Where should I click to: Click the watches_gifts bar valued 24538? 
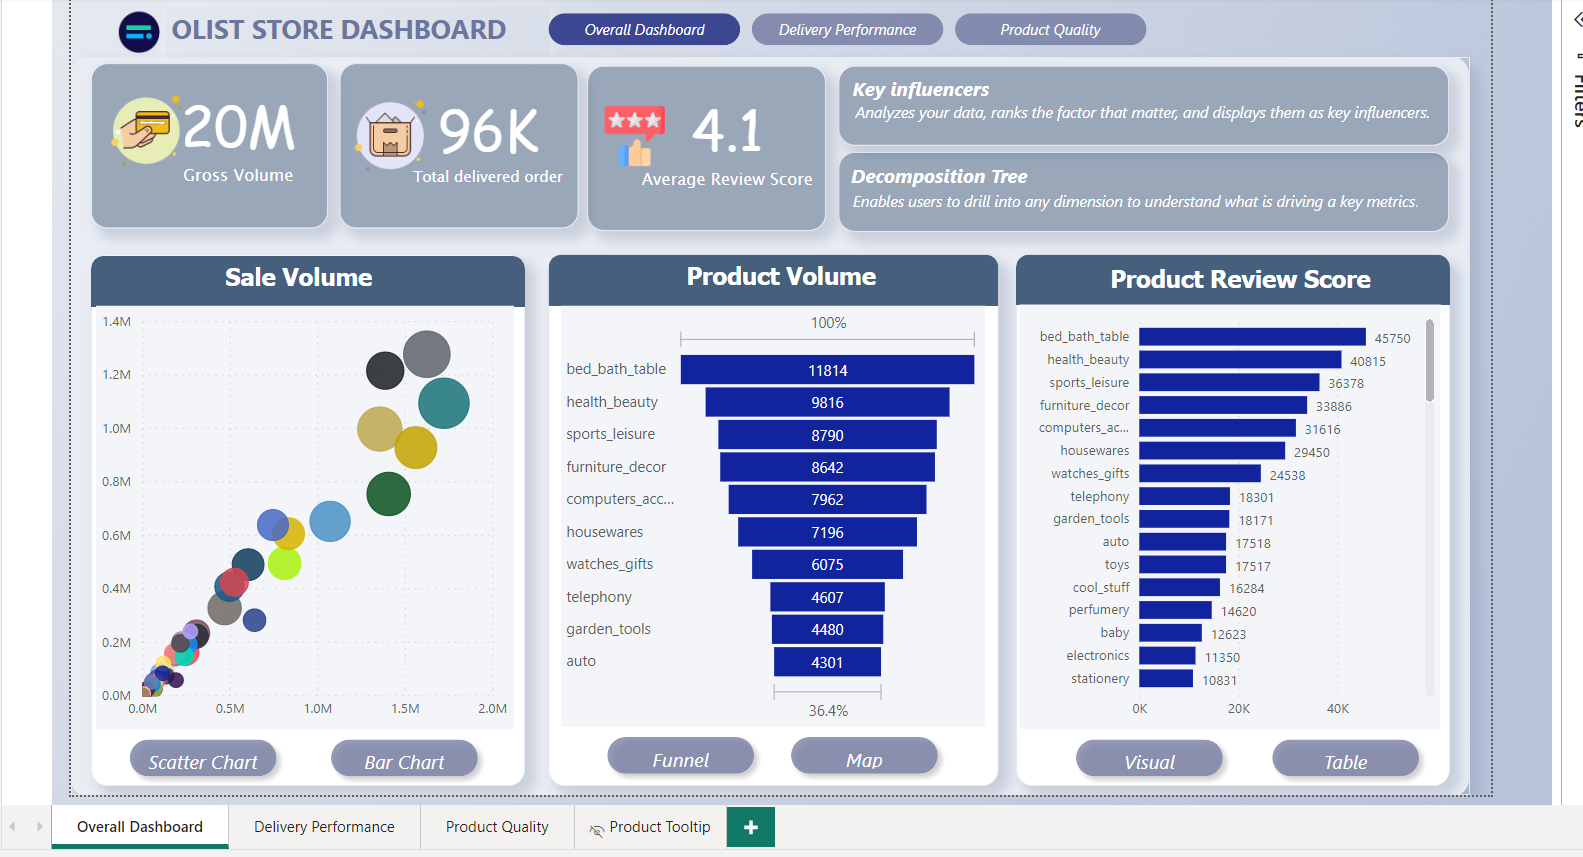click(1200, 474)
